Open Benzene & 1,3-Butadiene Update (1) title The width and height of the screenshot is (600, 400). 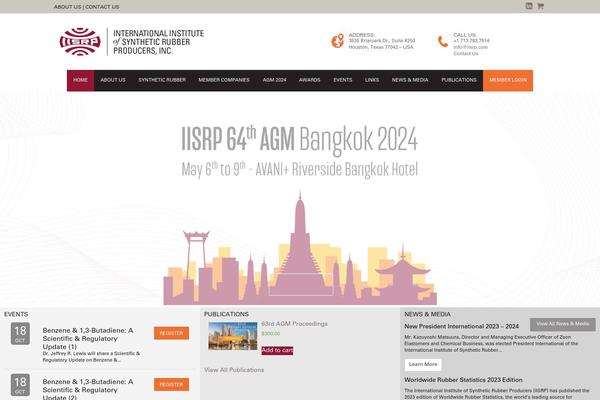(x=88, y=338)
